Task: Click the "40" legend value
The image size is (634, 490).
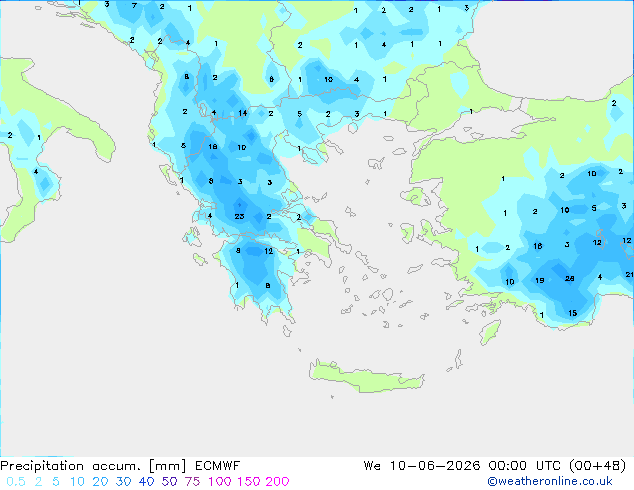Action: tap(146, 482)
